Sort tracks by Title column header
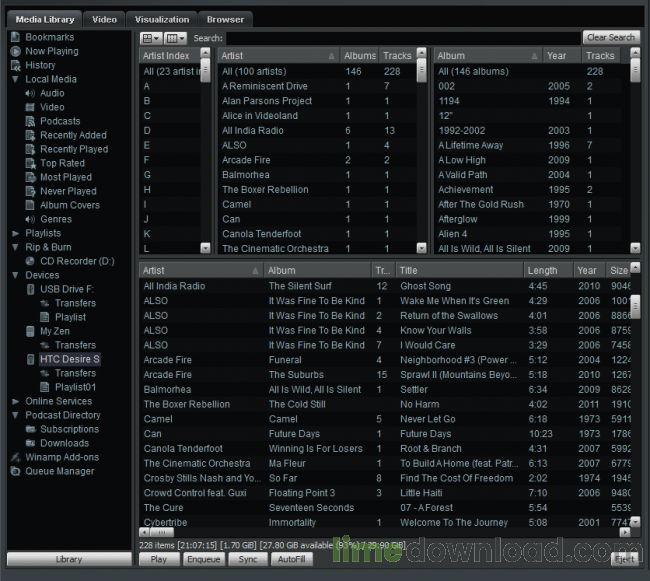Screen dimensions: 650x581 point(459,271)
